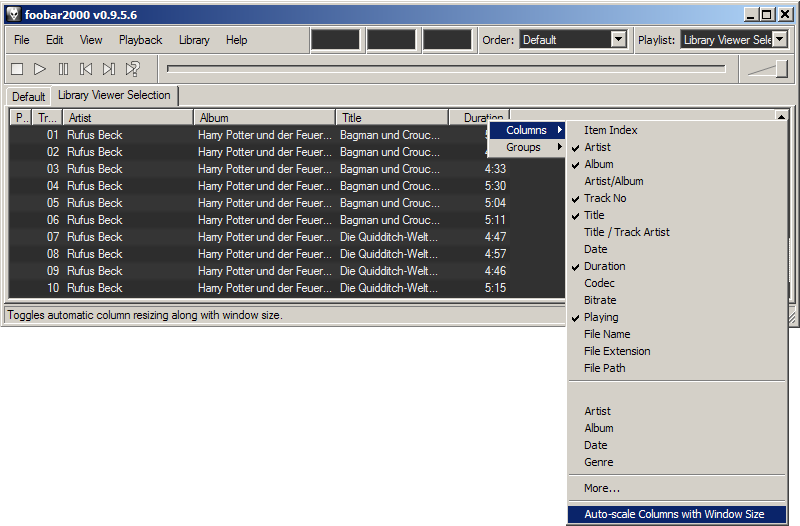Toggle the Track No column
Image resolution: width=800 pixels, height=526 pixels.
click(x=677, y=198)
